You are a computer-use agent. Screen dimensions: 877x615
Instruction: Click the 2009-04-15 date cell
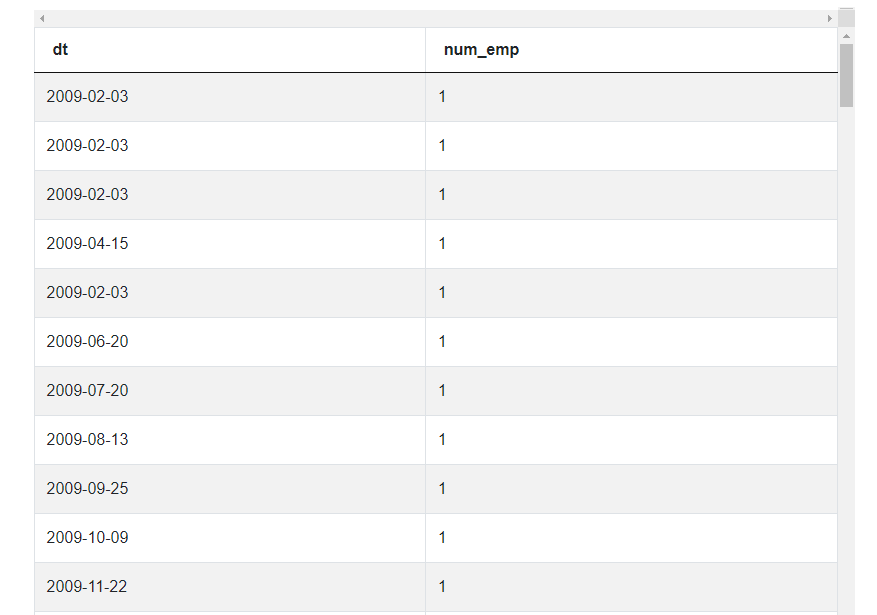coord(87,244)
